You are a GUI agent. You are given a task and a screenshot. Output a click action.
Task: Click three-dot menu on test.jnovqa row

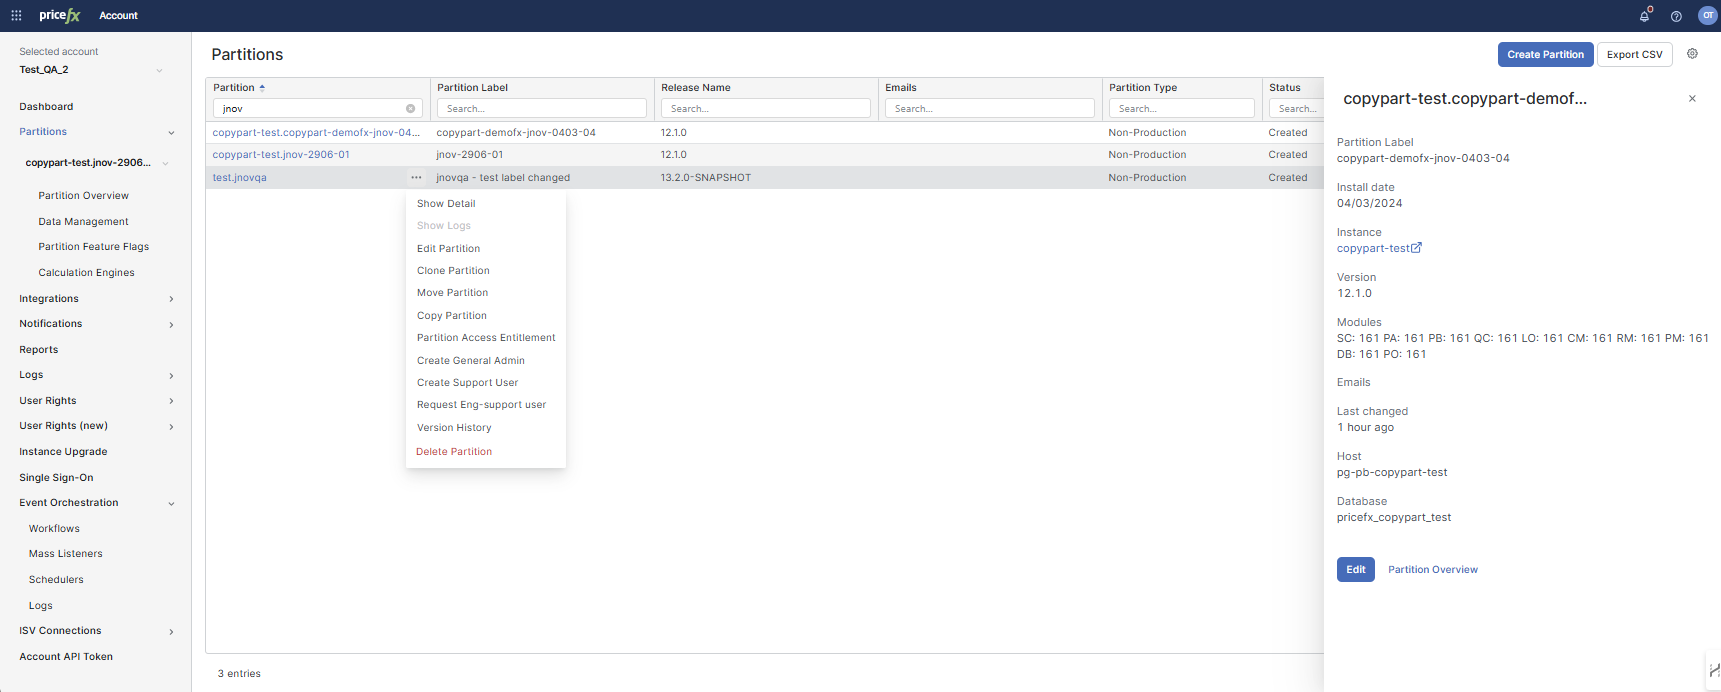click(416, 178)
